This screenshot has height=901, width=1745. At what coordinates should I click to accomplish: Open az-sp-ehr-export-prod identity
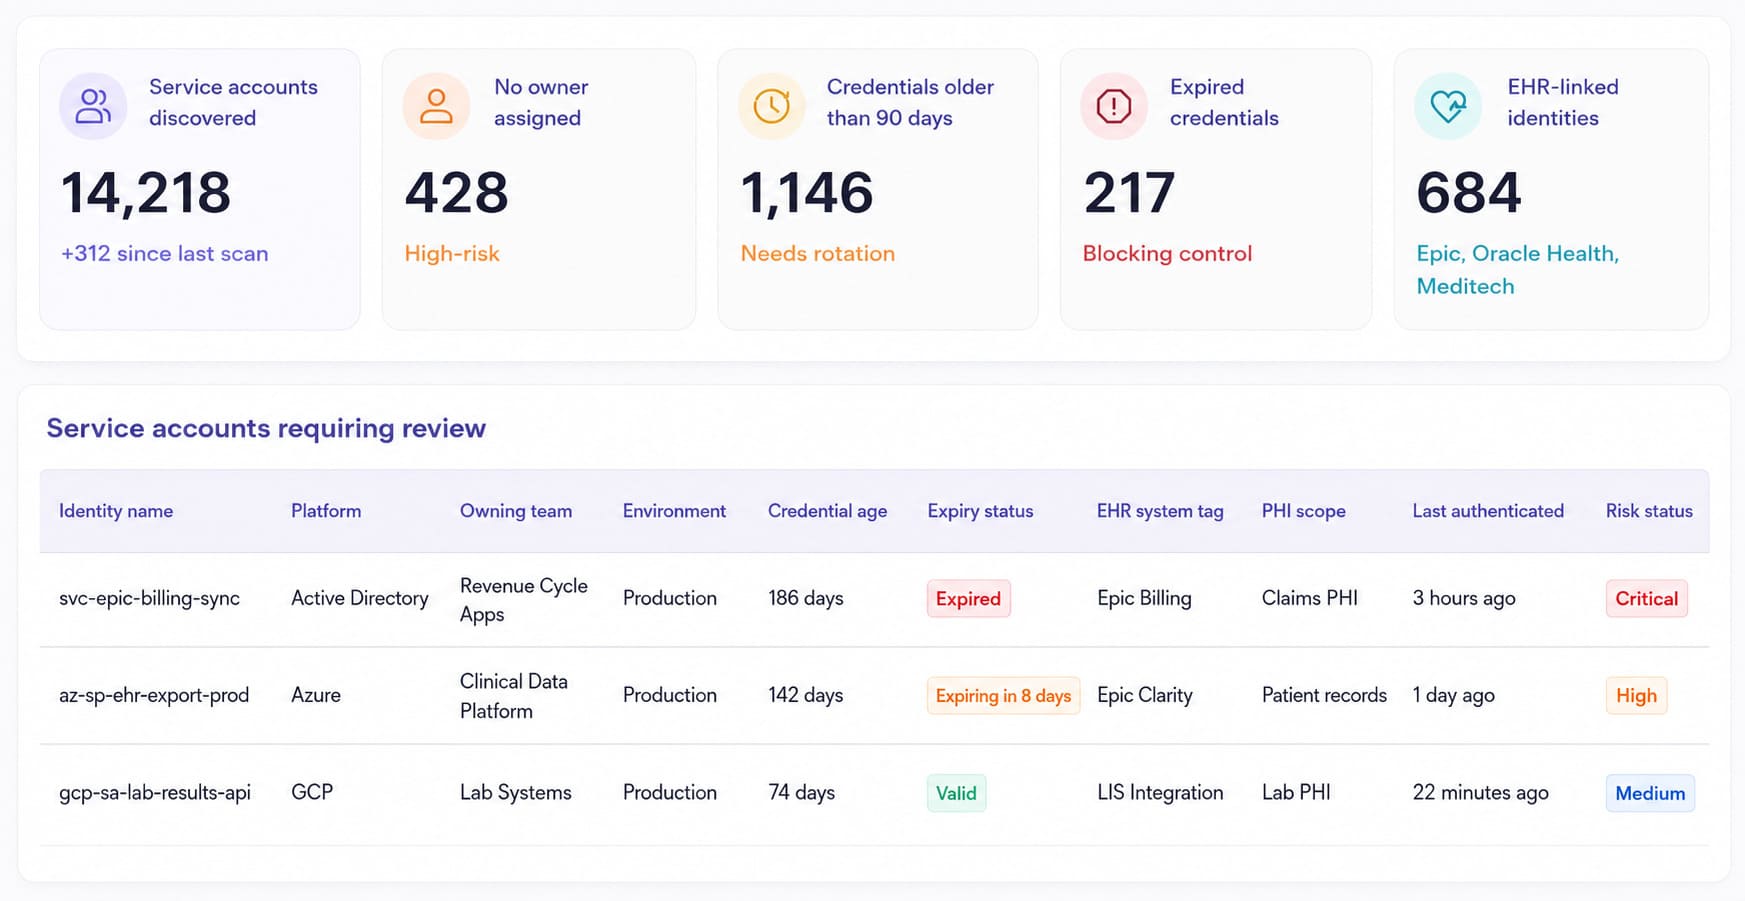pyautogui.click(x=154, y=695)
